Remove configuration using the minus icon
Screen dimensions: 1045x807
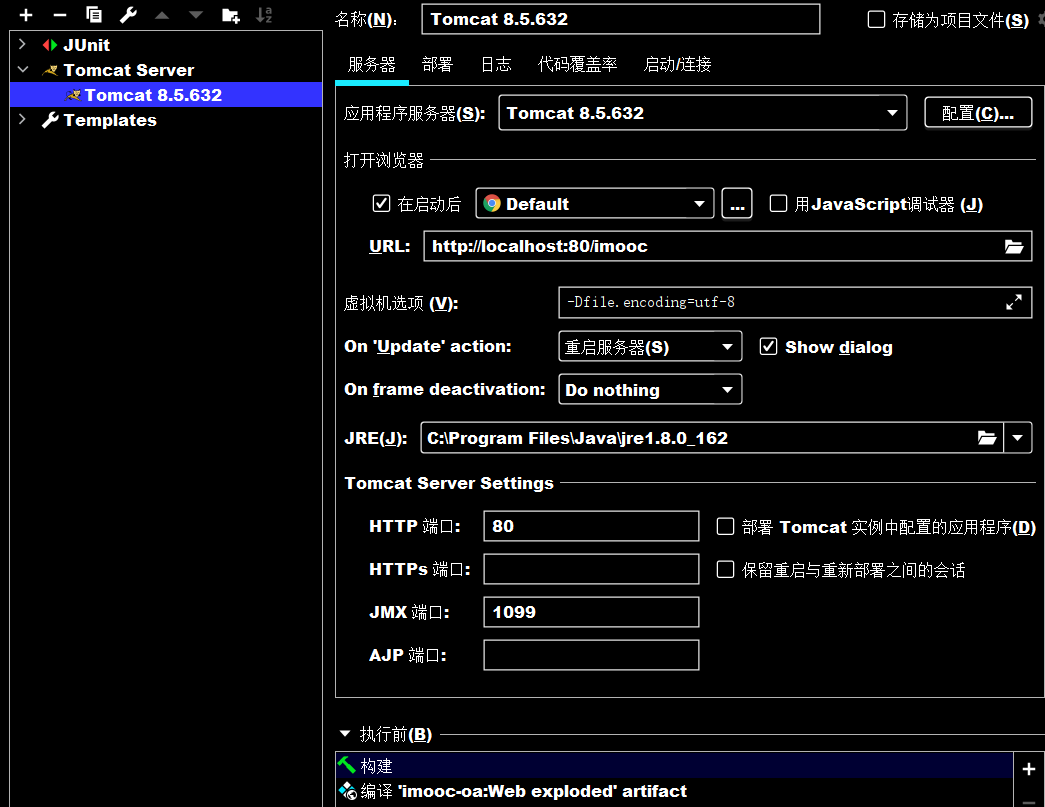60,15
